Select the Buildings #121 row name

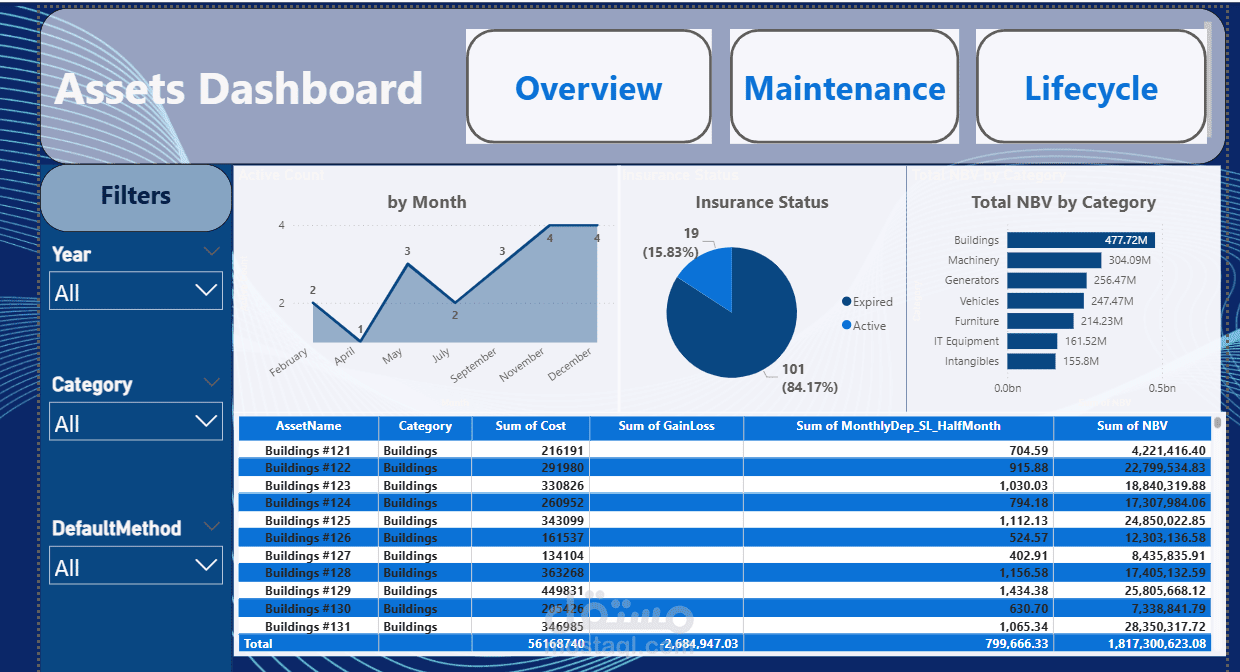pos(308,451)
